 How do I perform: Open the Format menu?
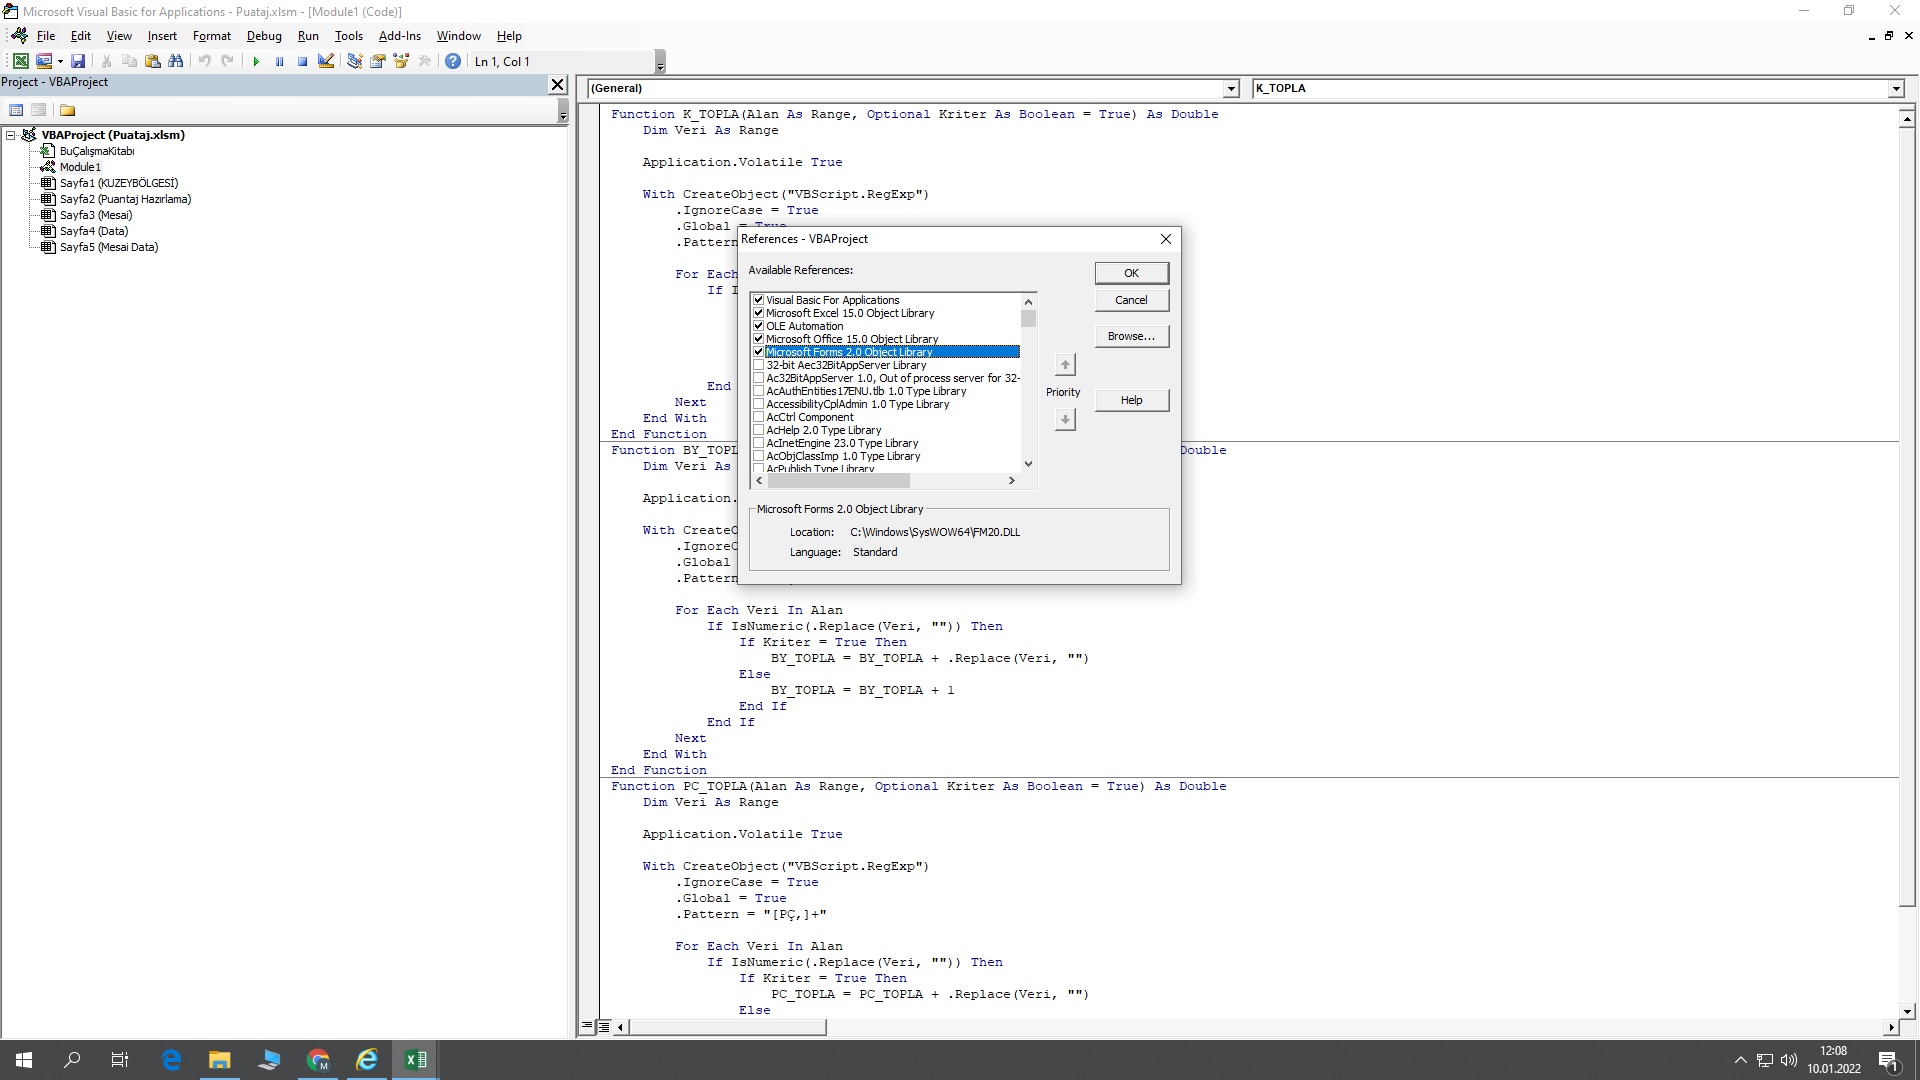coord(211,36)
